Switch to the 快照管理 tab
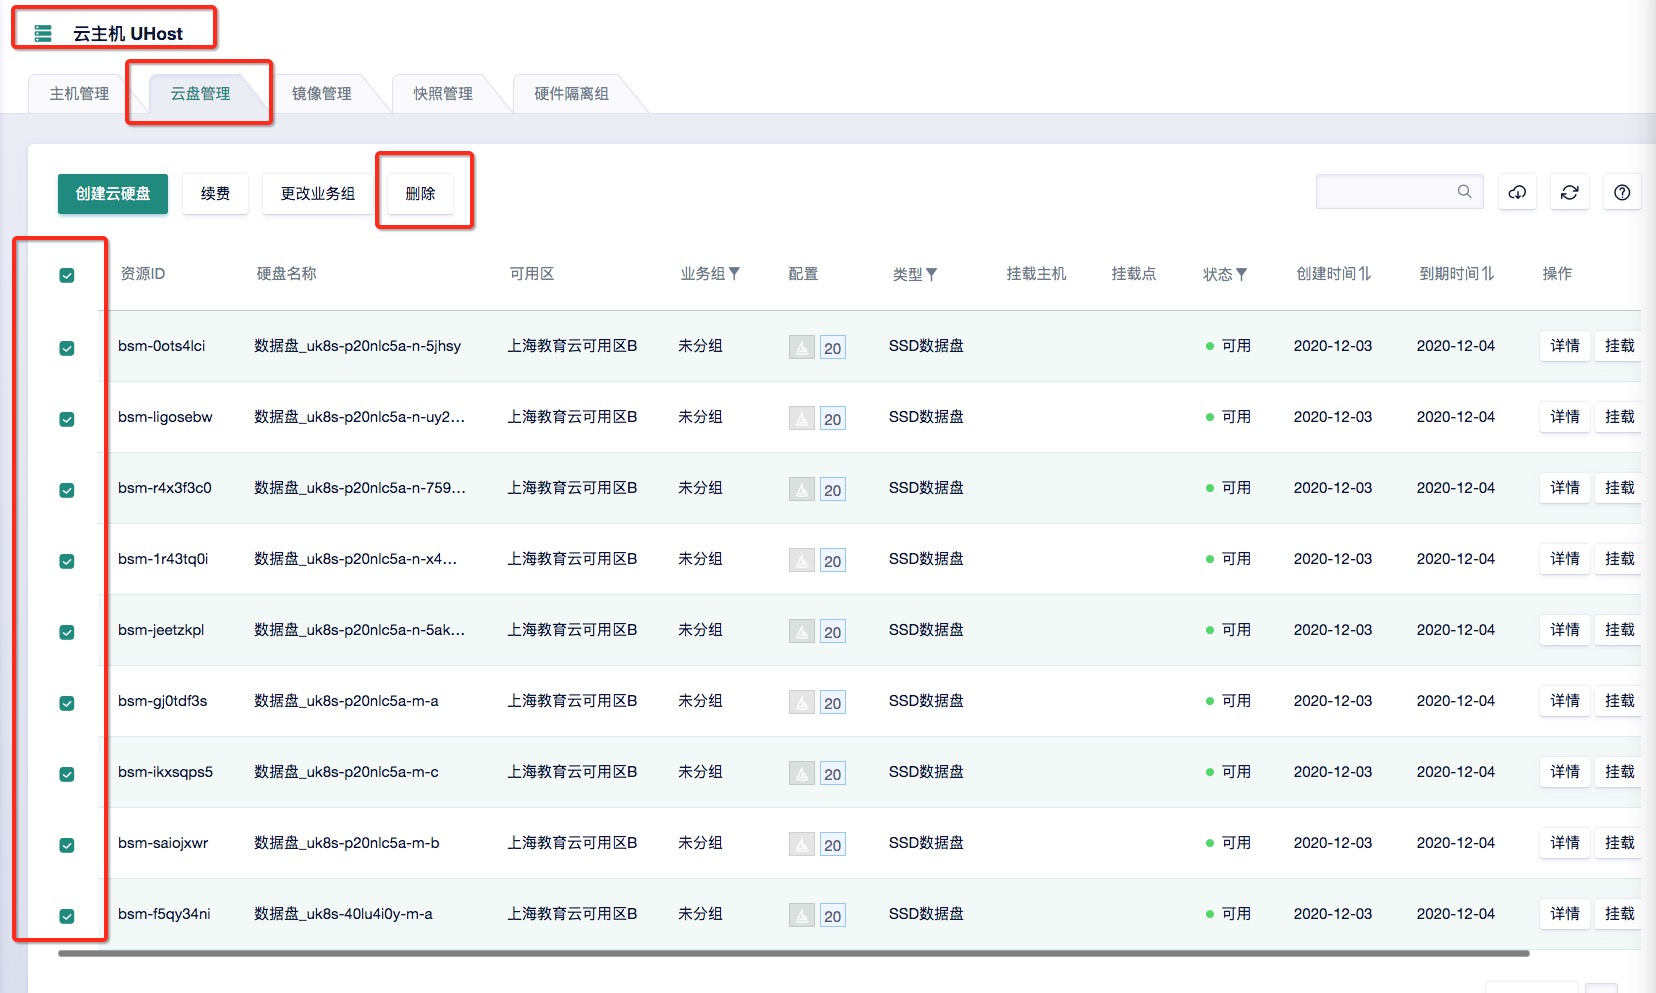 443,93
